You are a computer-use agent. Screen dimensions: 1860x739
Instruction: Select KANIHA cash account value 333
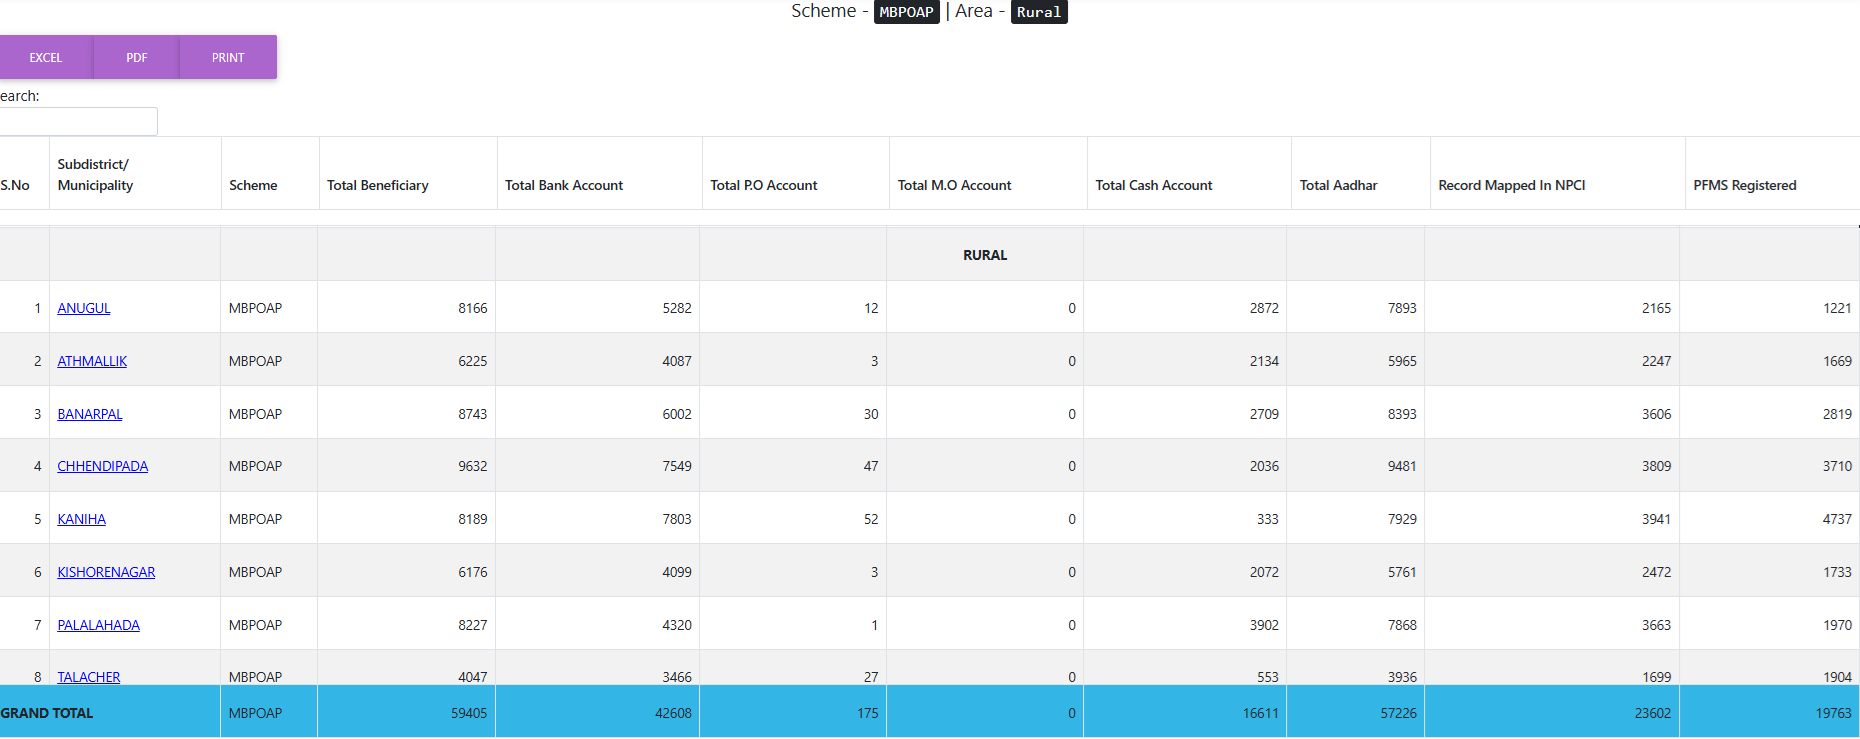(x=1268, y=519)
